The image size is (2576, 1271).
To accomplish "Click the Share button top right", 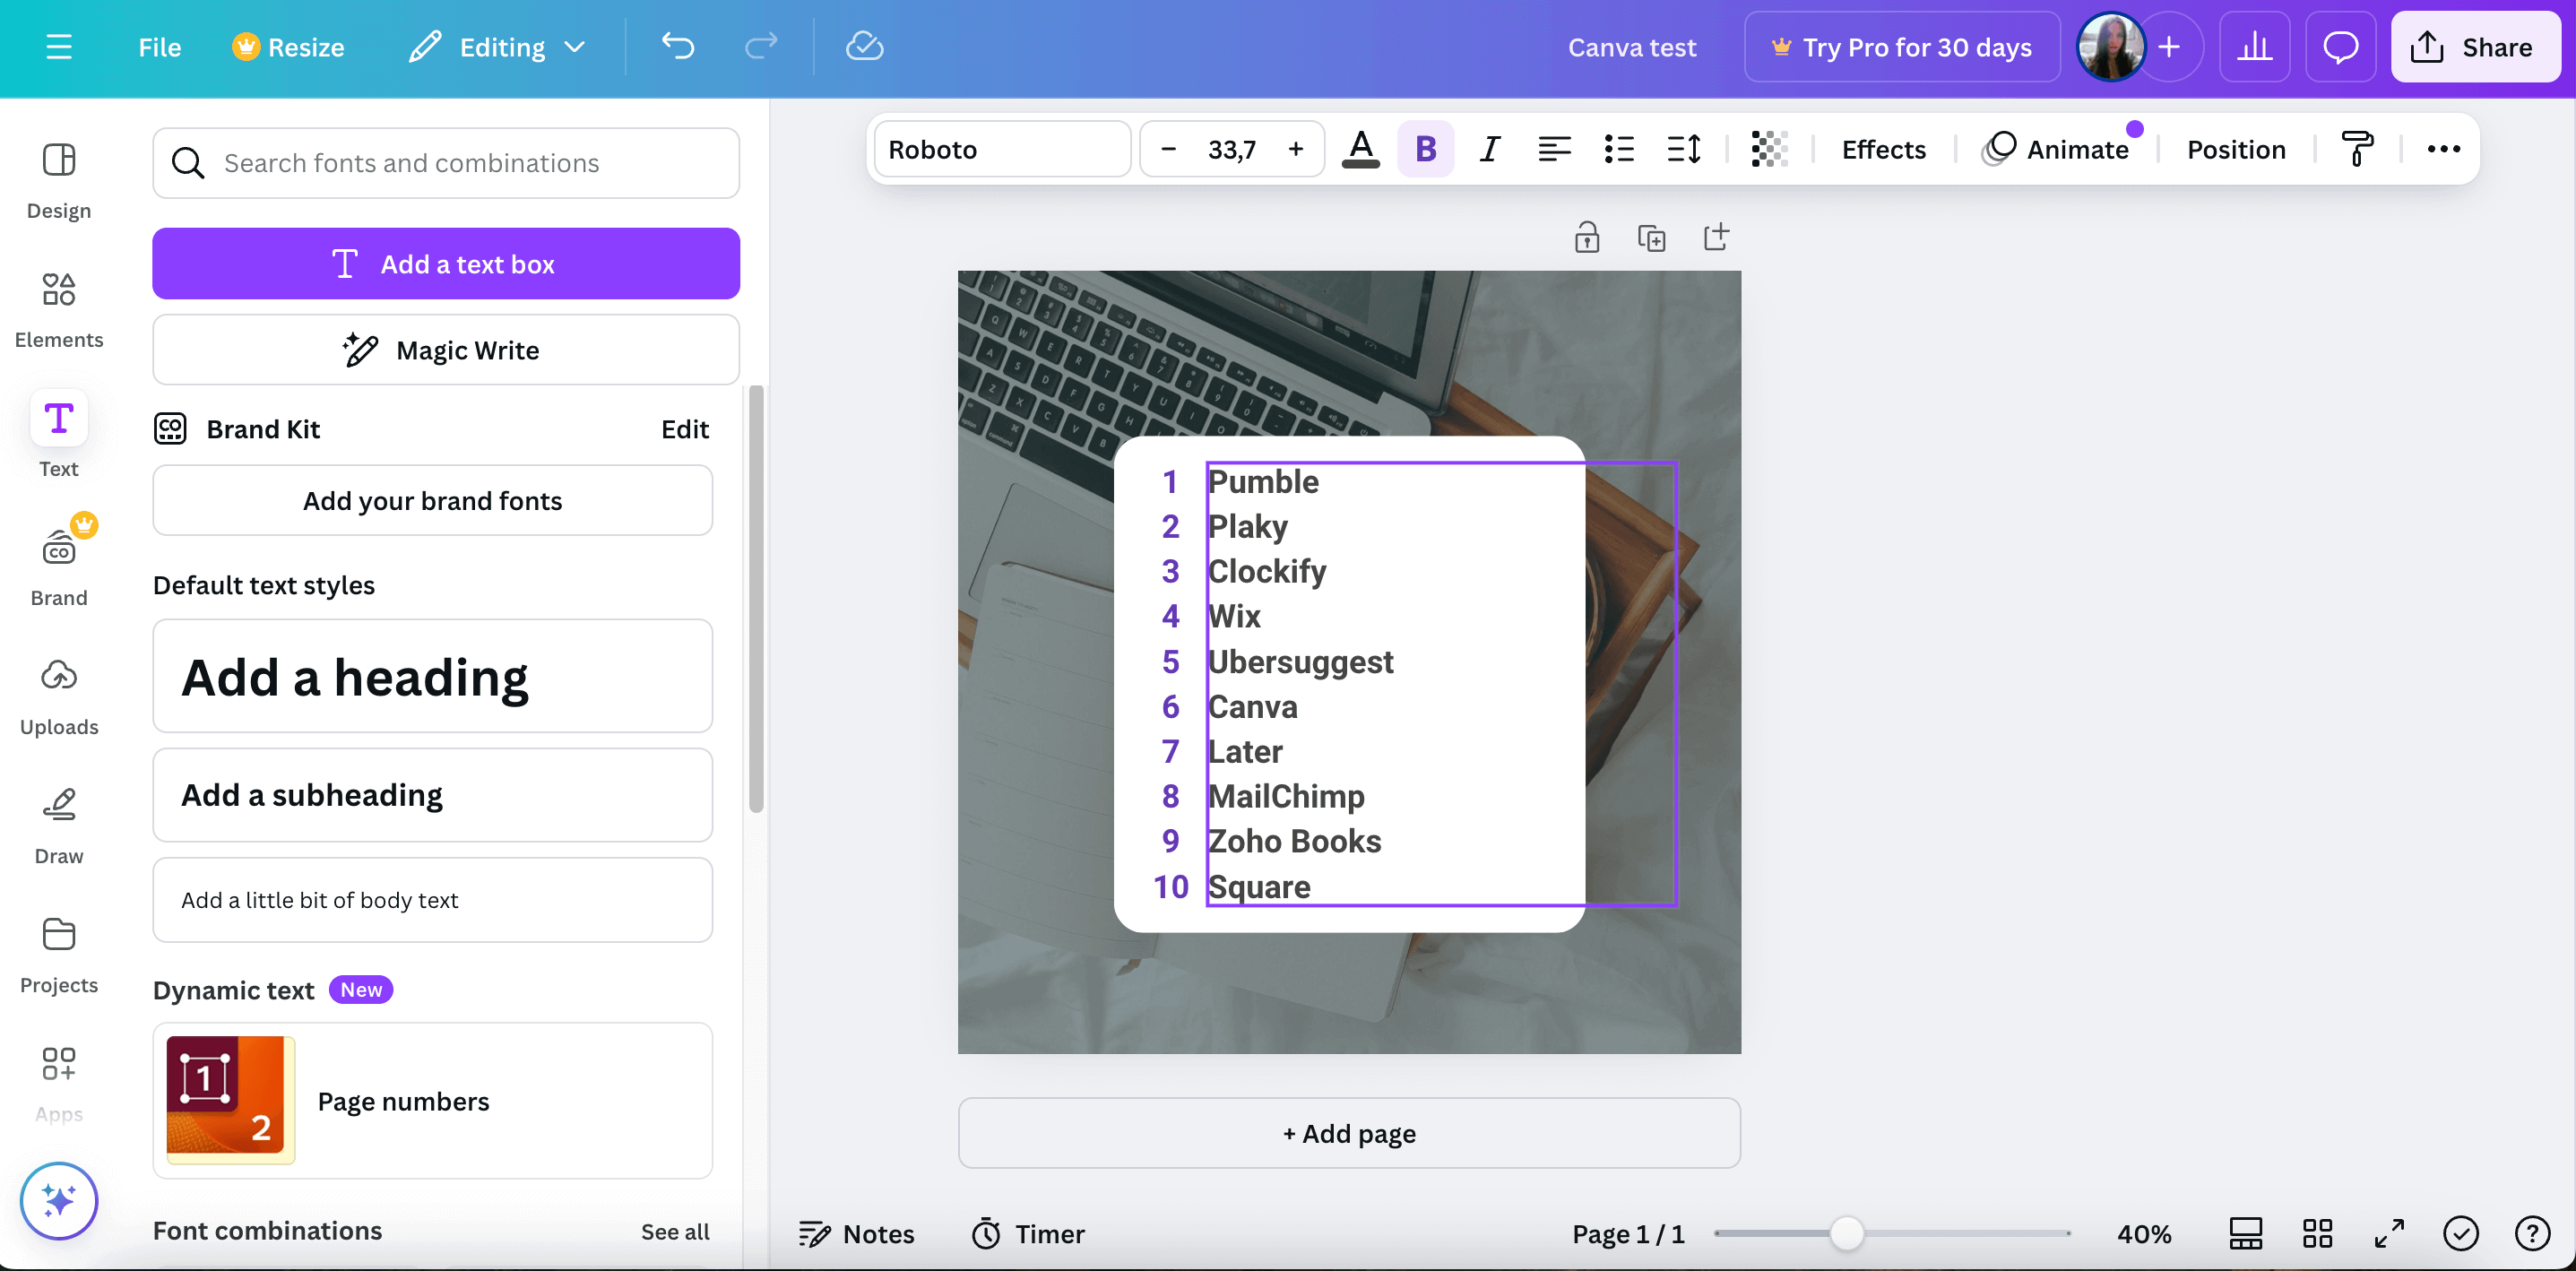I will pos(2474,44).
